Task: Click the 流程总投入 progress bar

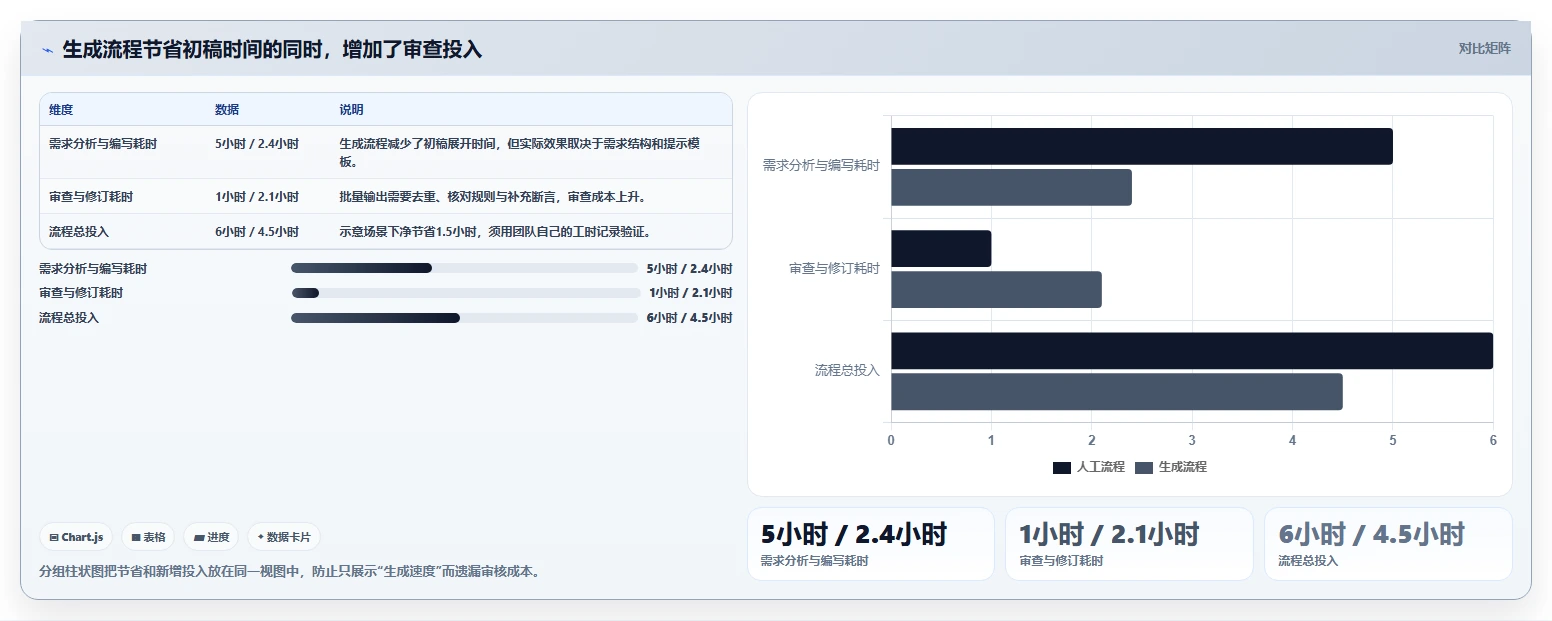Action: tap(464, 318)
